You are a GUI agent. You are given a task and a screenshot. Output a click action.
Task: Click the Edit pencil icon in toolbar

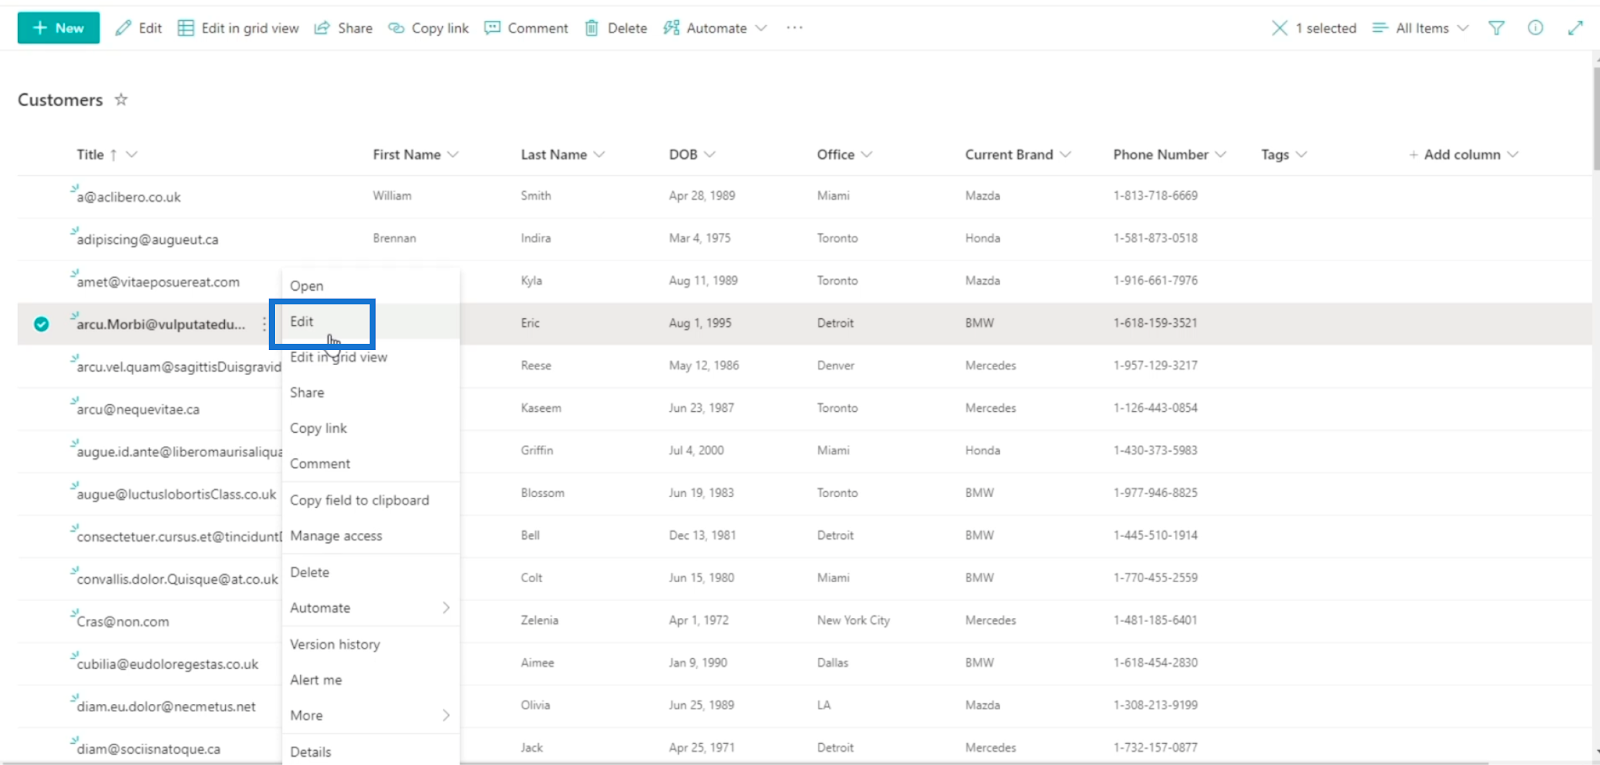click(123, 28)
